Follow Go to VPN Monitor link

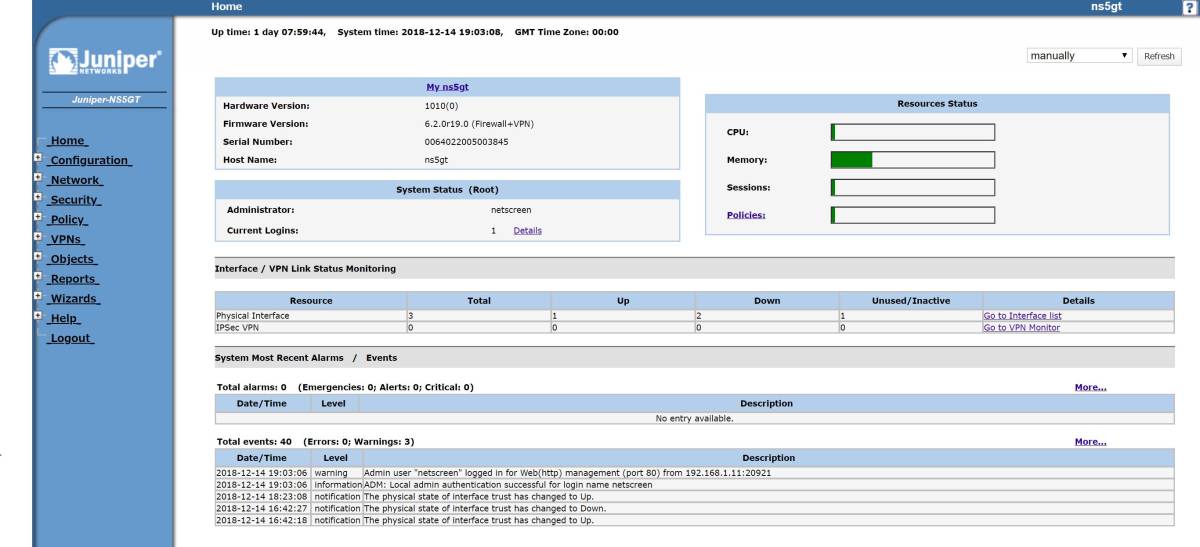1021,327
